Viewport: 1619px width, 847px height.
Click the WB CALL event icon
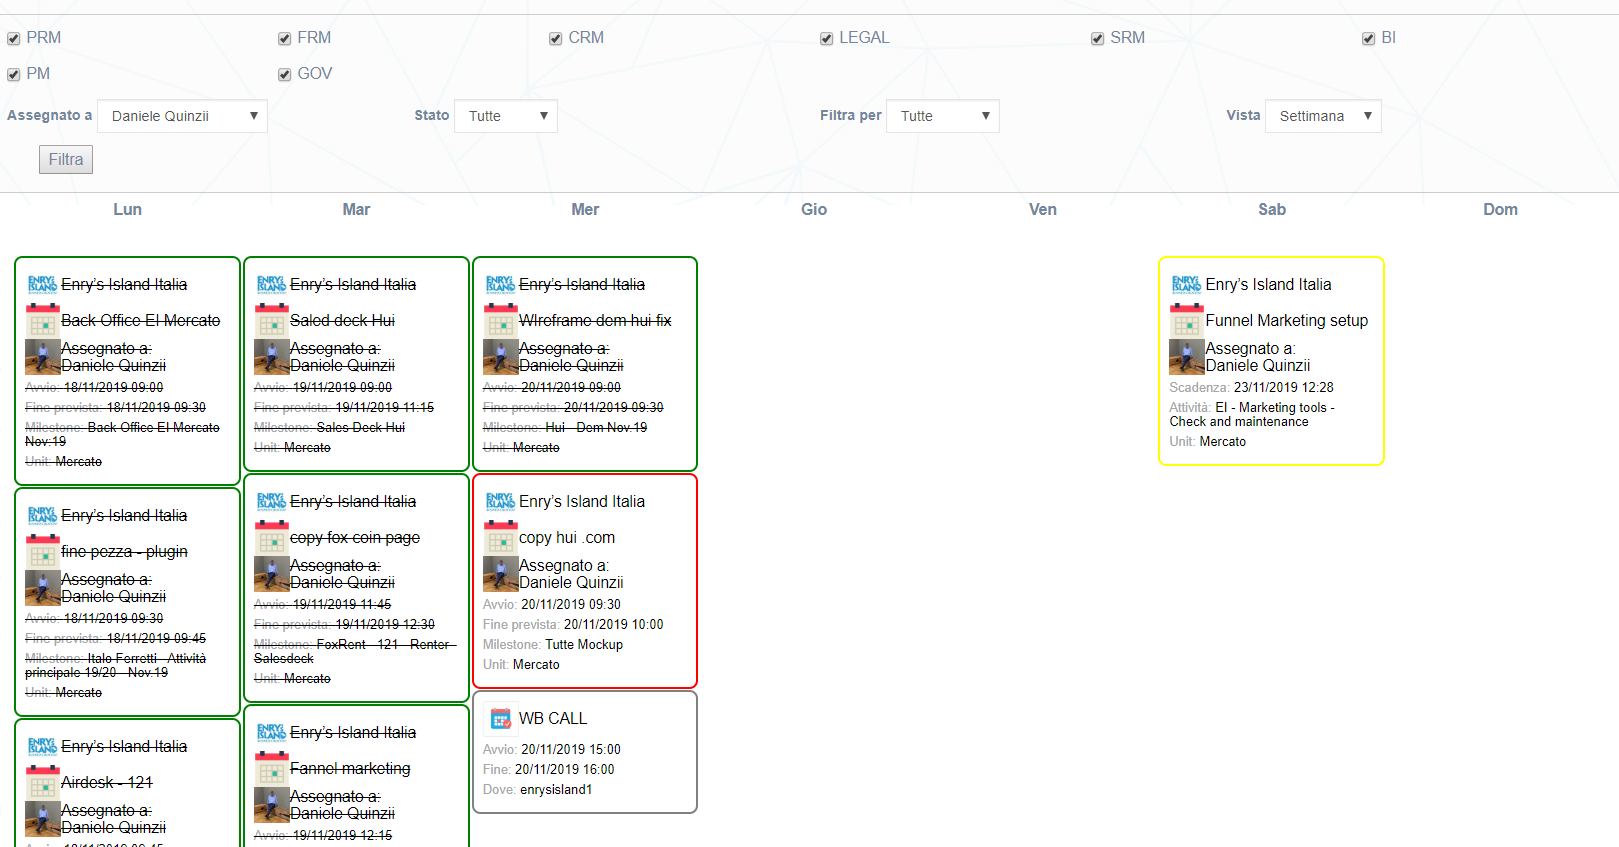click(x=501, y=718)
